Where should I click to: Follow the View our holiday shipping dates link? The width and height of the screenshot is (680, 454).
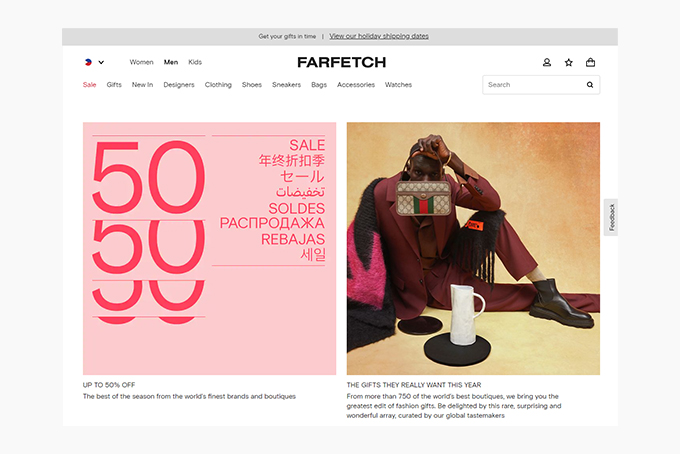tap(379, 36)
